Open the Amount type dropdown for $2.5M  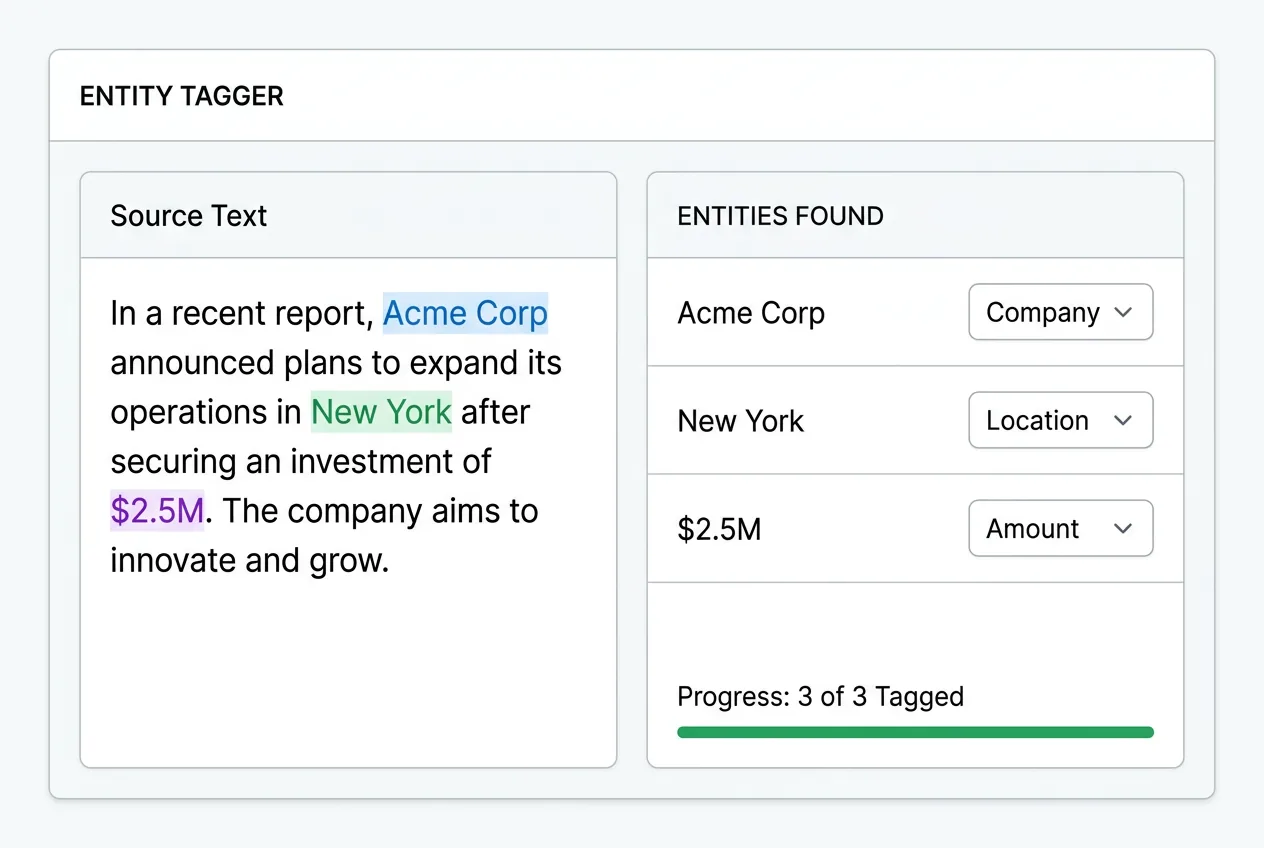coord(1060,528)
